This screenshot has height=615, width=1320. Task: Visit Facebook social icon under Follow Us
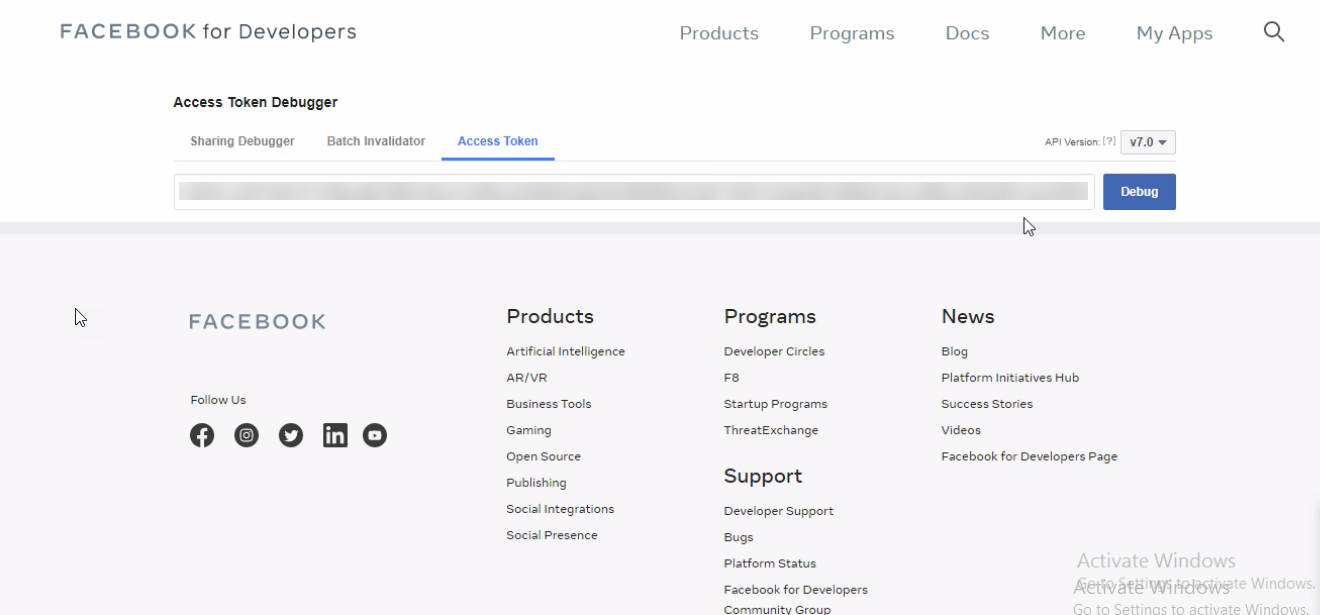coord(202,435)
